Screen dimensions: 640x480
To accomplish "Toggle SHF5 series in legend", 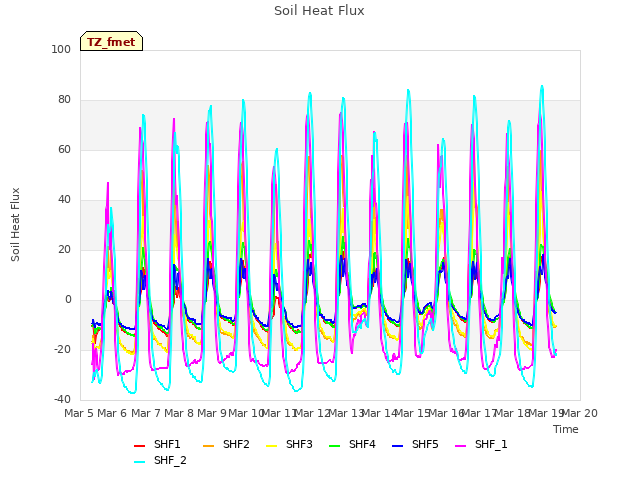I will [415, 444].
